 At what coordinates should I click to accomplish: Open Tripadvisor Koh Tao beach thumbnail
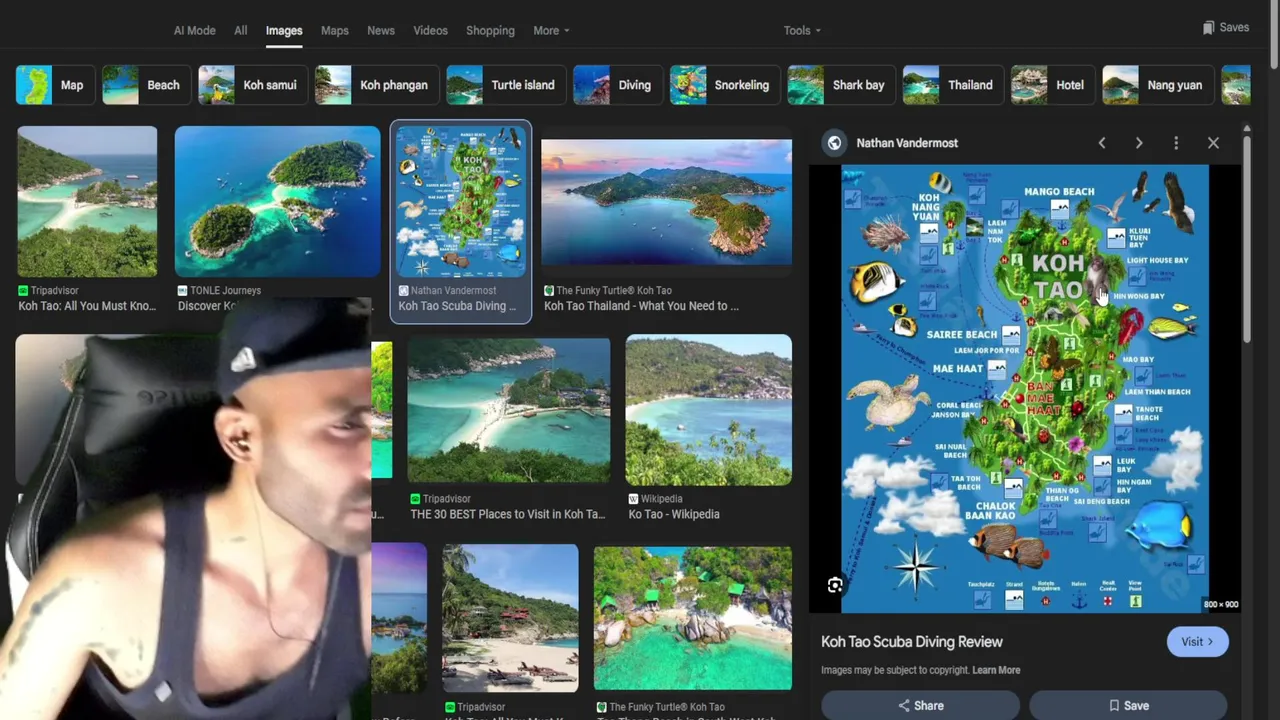click(x=87, y=201)
